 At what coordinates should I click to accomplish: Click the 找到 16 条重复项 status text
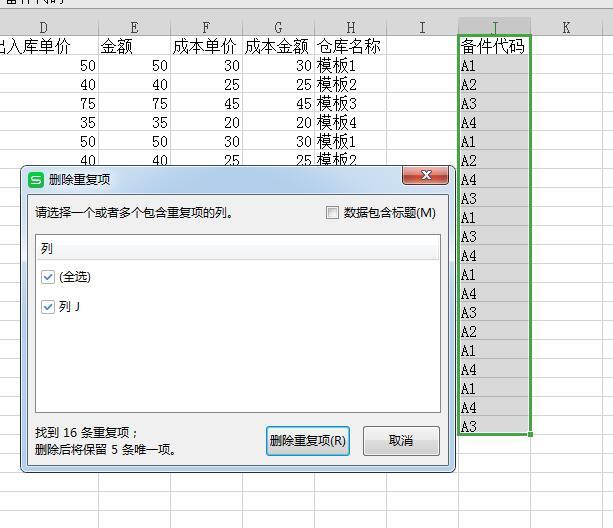(86, 432)
